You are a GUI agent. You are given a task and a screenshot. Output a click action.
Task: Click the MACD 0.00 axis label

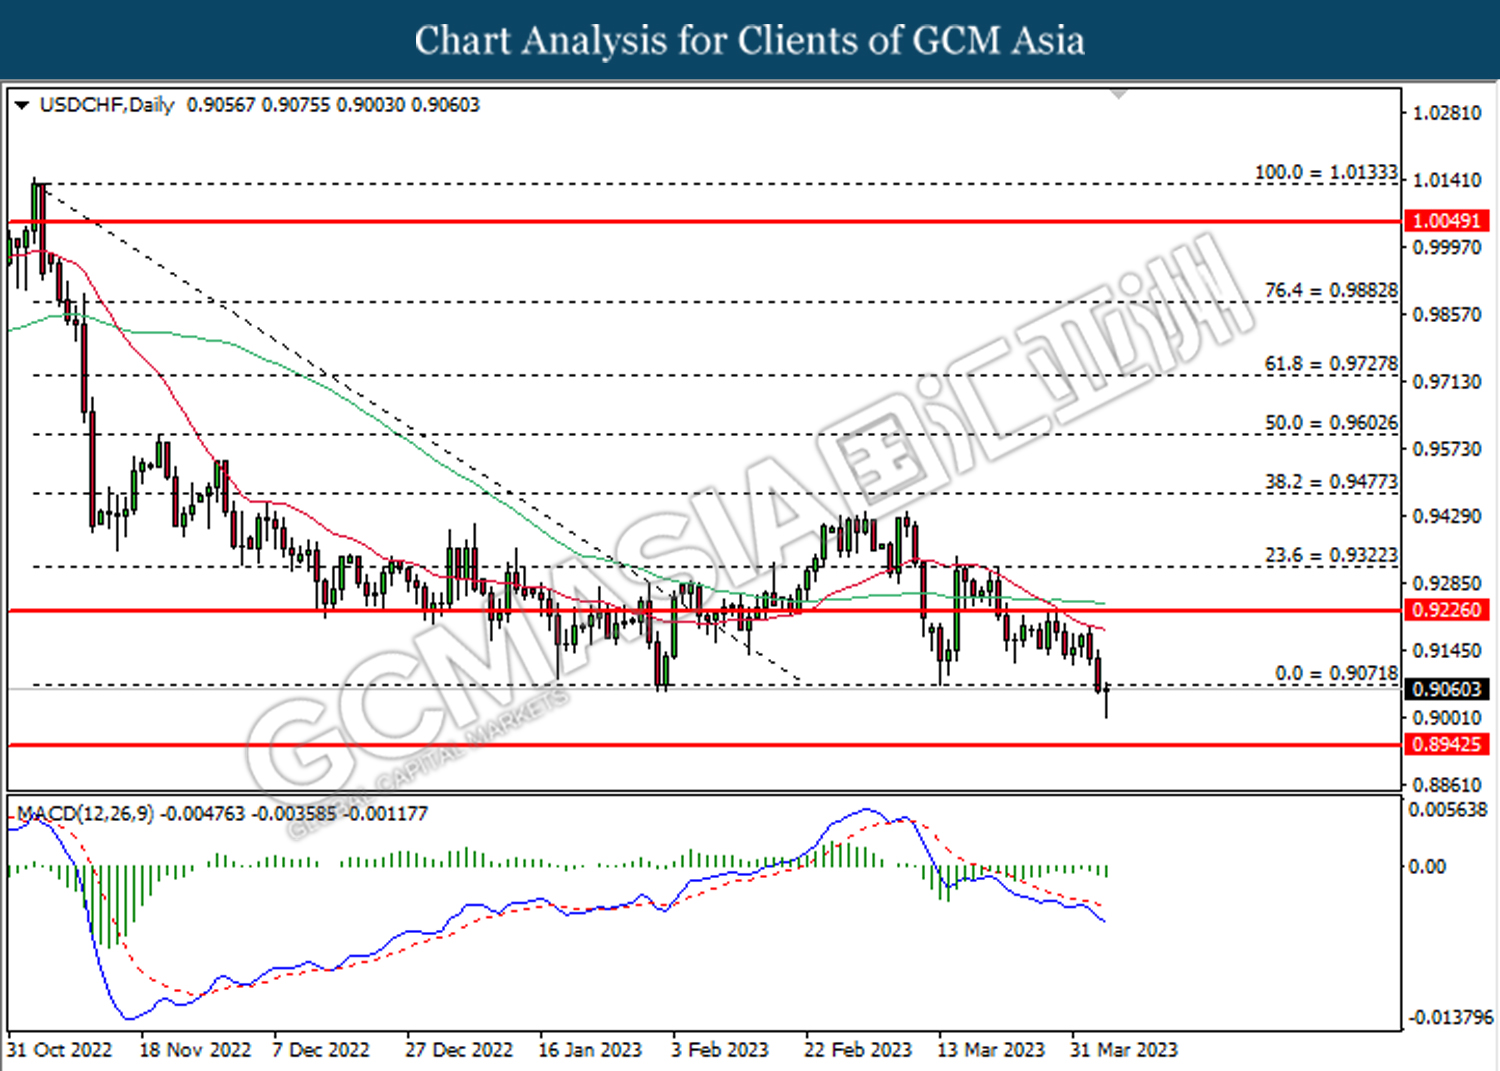(1426, 866)
